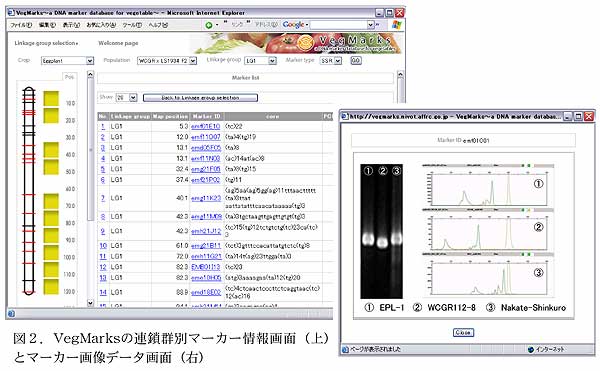Viewport: 600px width, 371px height.
Task: Click the Google toolbar search input field
Action: click(x=338, y=25)
